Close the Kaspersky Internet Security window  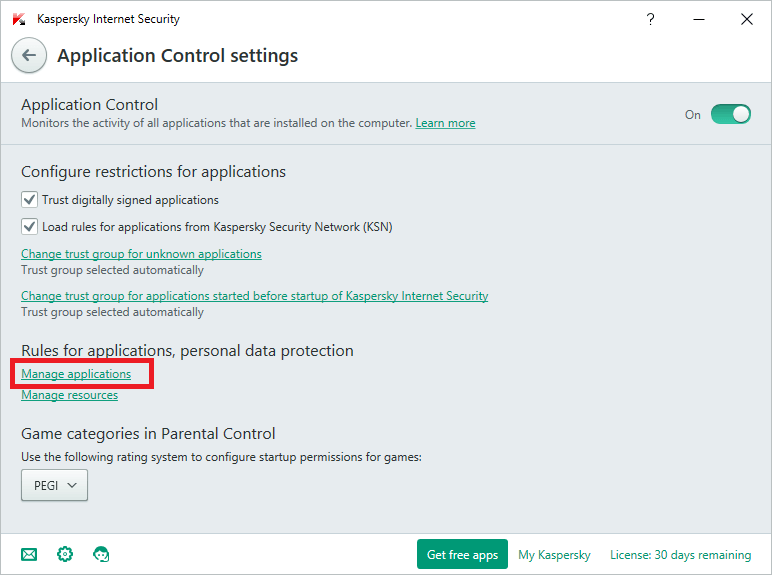click(x=746, y=19)
